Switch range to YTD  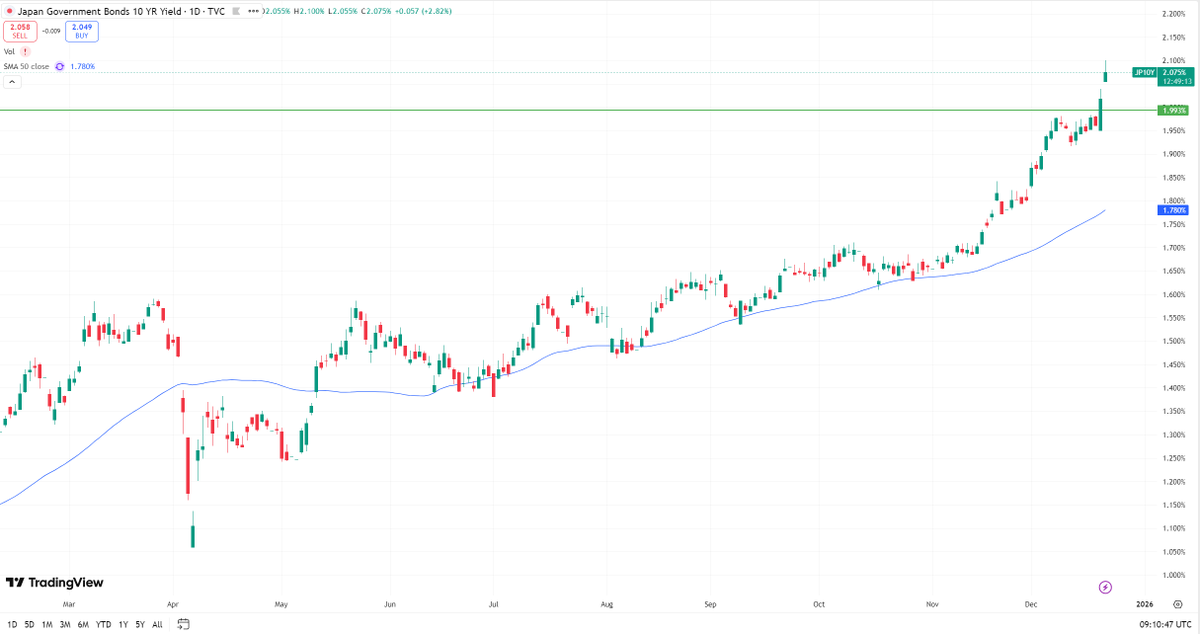(103, 624)
